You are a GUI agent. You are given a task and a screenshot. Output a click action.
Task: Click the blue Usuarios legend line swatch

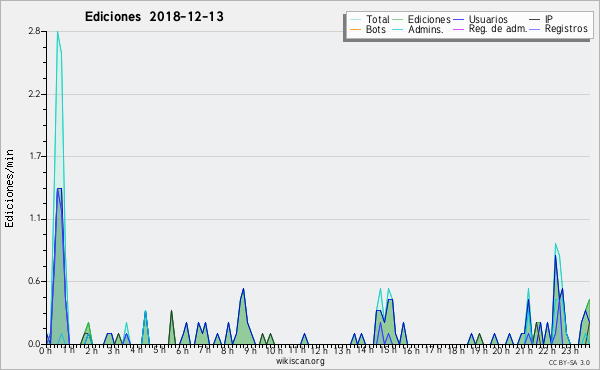(458, 20)
